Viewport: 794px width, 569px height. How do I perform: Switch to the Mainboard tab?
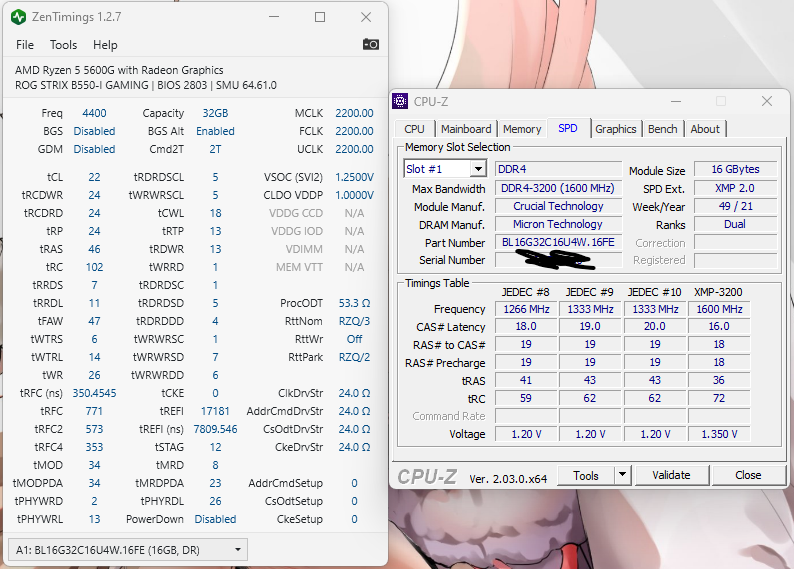point(466,129)
